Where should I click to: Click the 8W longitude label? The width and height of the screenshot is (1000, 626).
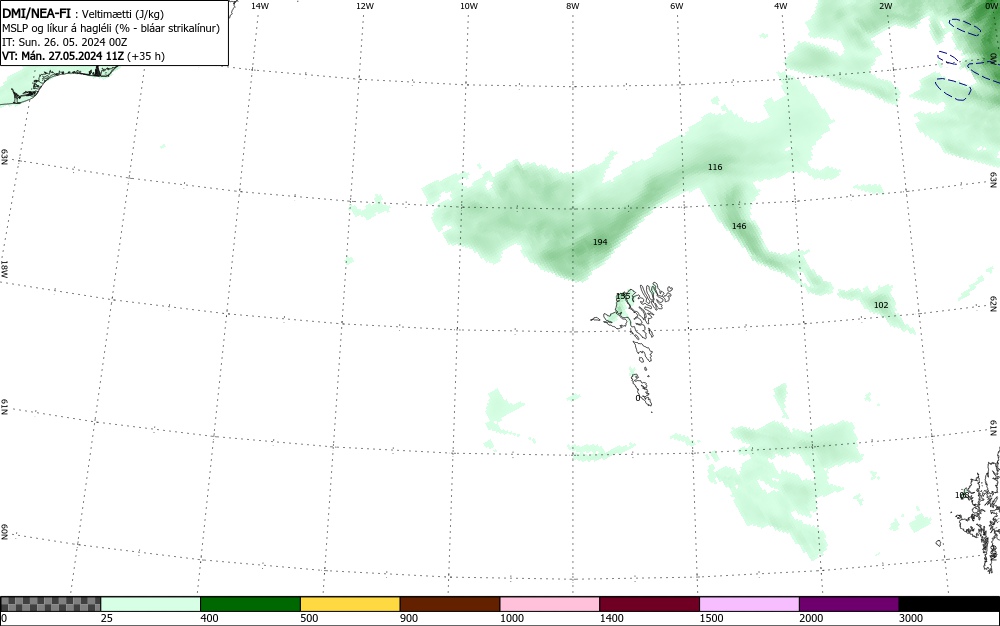pyautogui.click(x=573, y=6)
